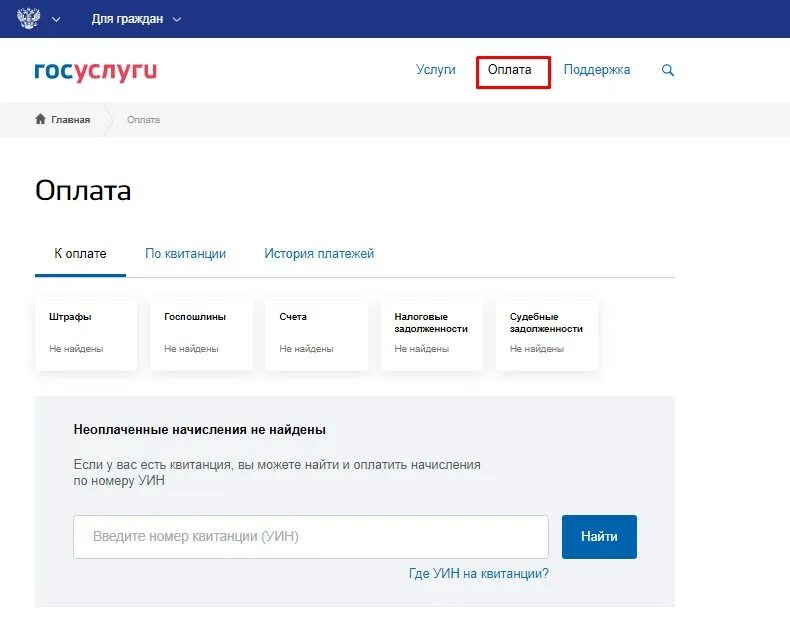The image size is (790, 628).
Task: Click the Найти button
Action: click(599, 537)
